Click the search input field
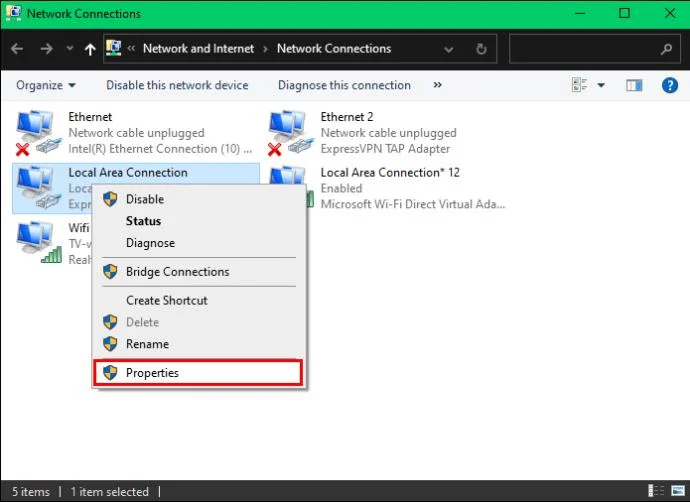Screen dimensions: 690x502 click(x=585, y=48)
